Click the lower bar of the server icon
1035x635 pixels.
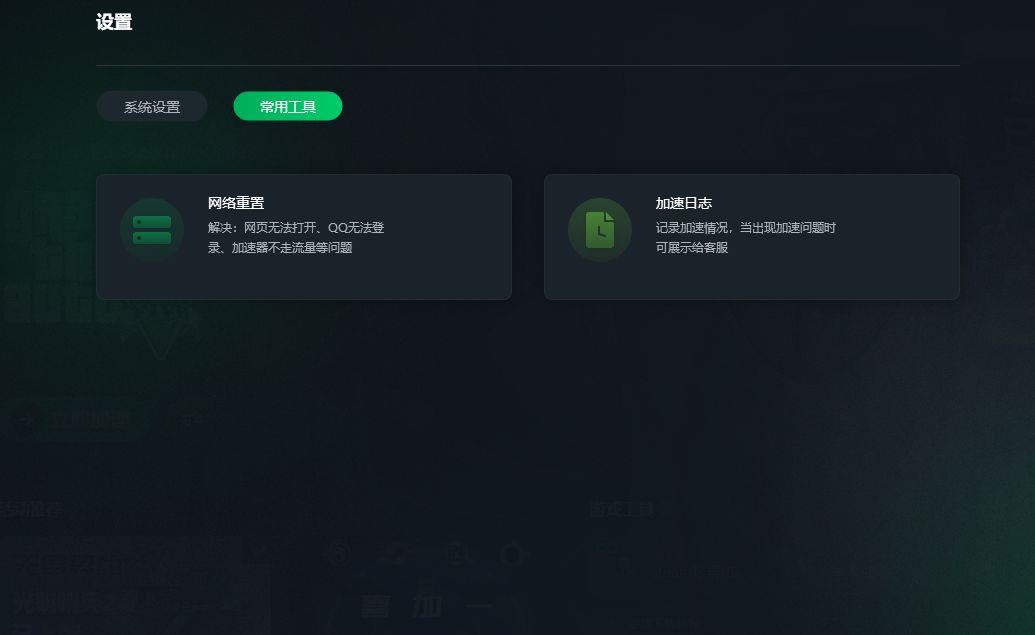click(x=152, y=238)
